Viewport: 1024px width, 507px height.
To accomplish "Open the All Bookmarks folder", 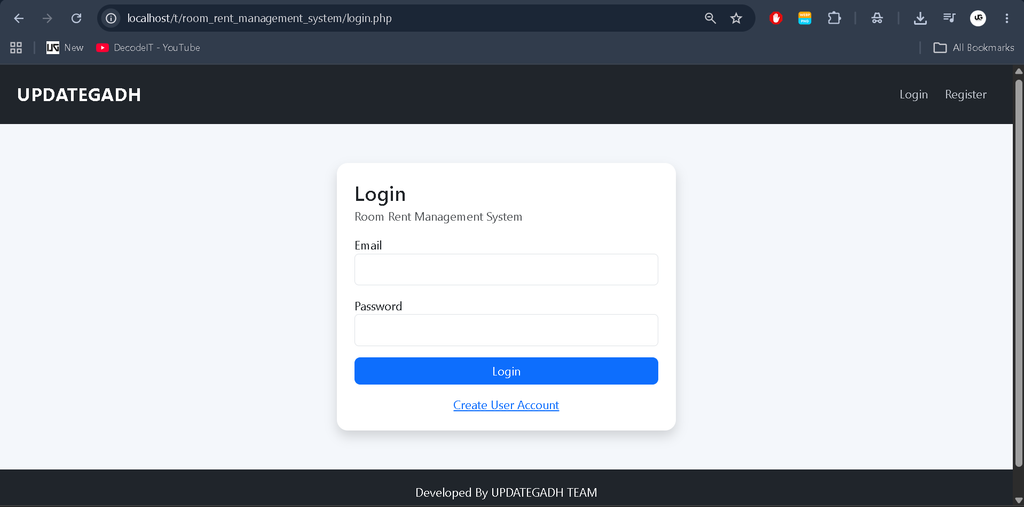I will point(974,48).
